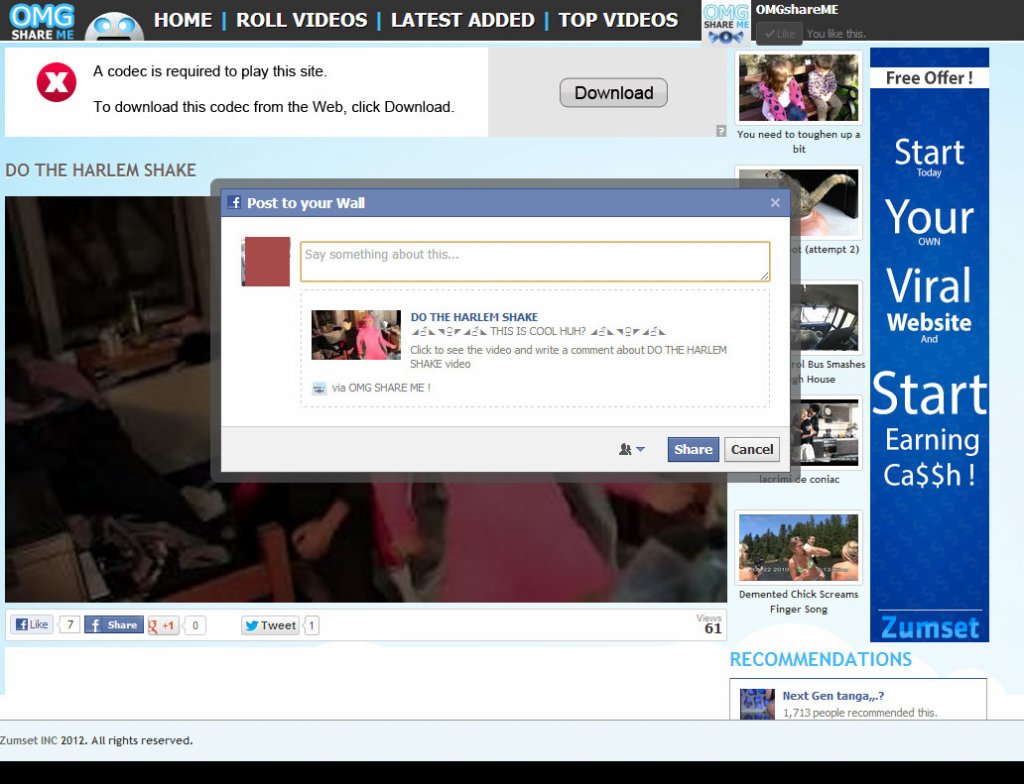Click the Tweet button
1024x784 pixels.
tap(270, 625)
